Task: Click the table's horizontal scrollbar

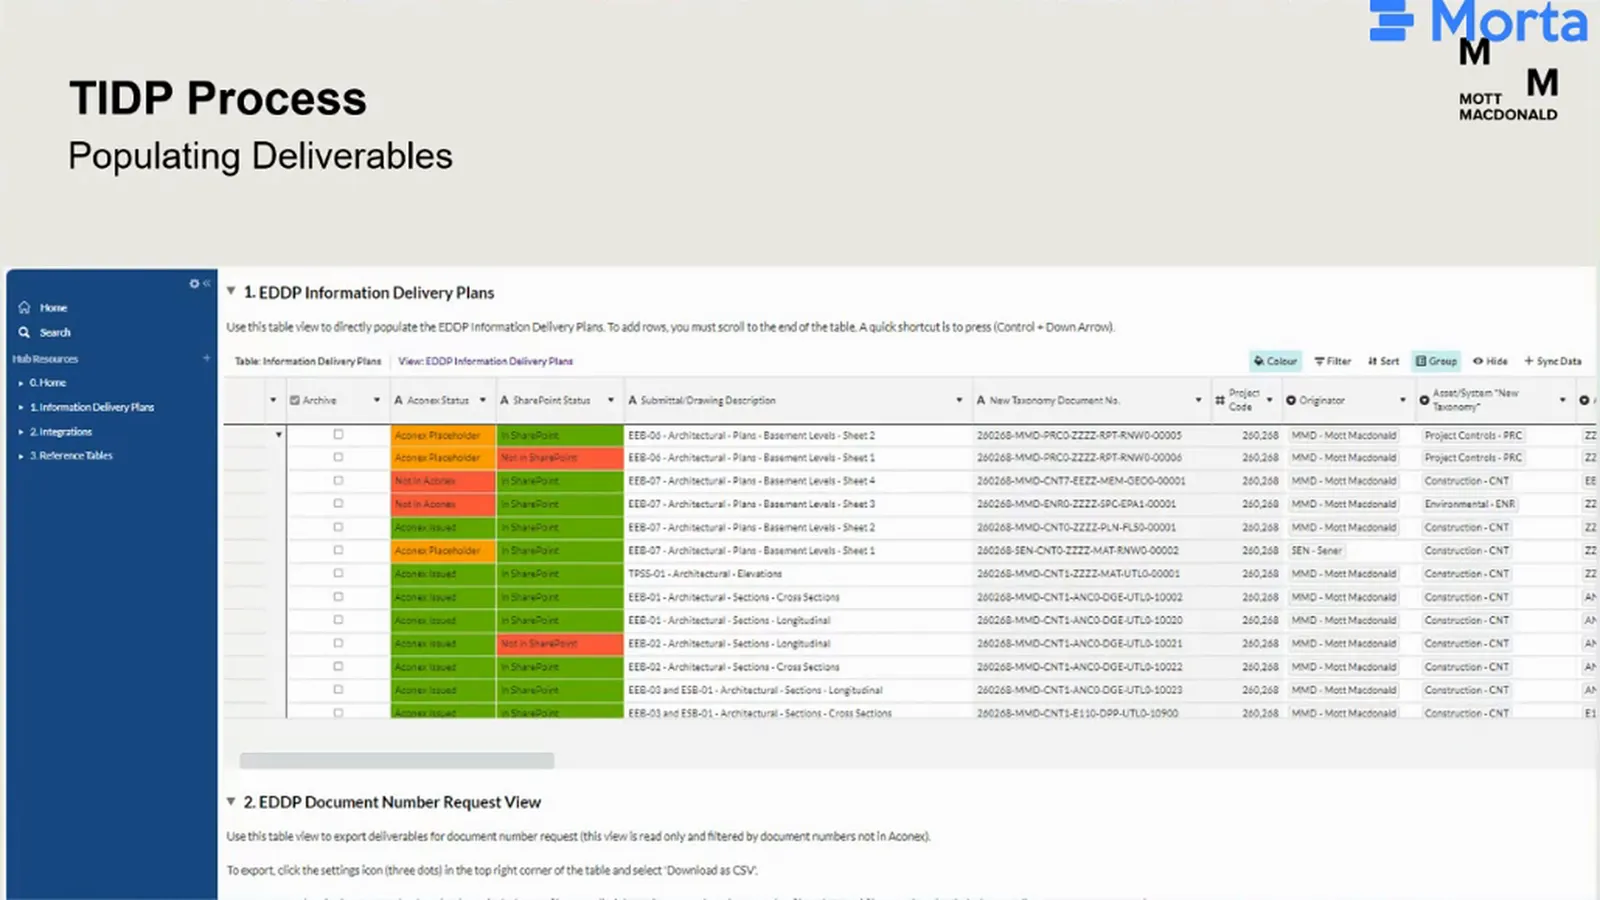Action: pos(397,761)
